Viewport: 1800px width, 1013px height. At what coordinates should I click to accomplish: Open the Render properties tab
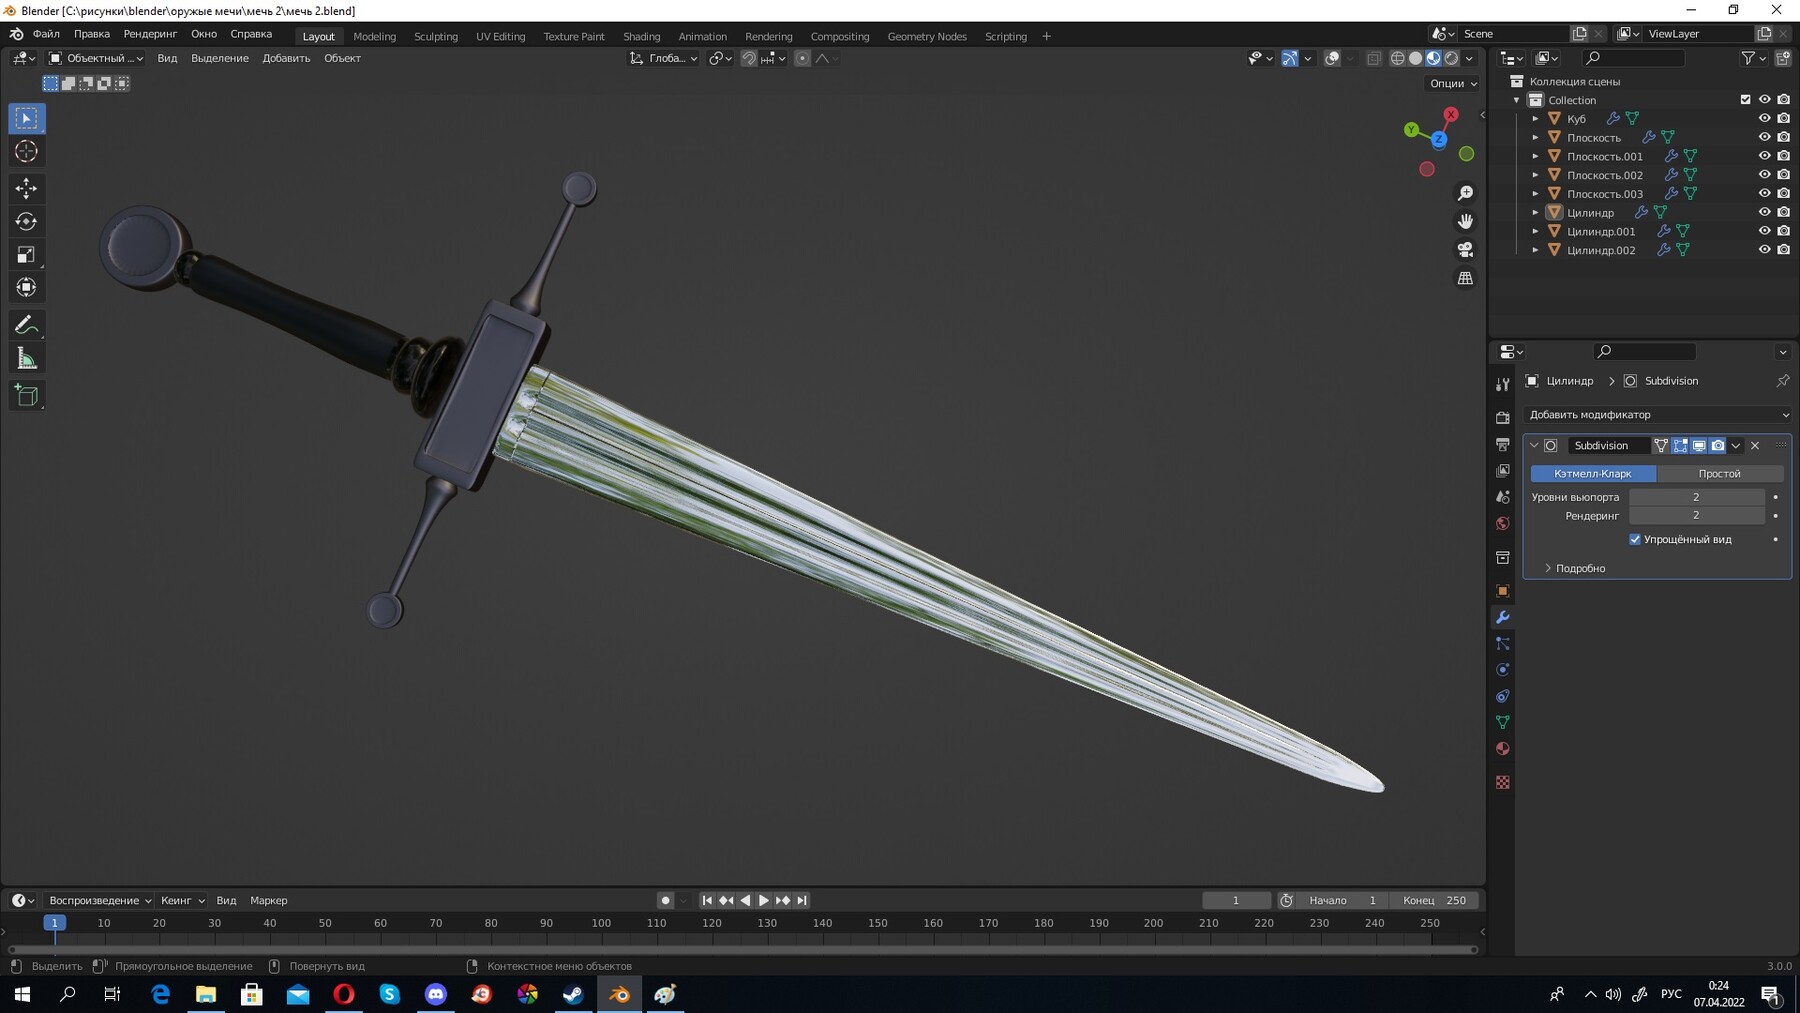(1503, 417)
